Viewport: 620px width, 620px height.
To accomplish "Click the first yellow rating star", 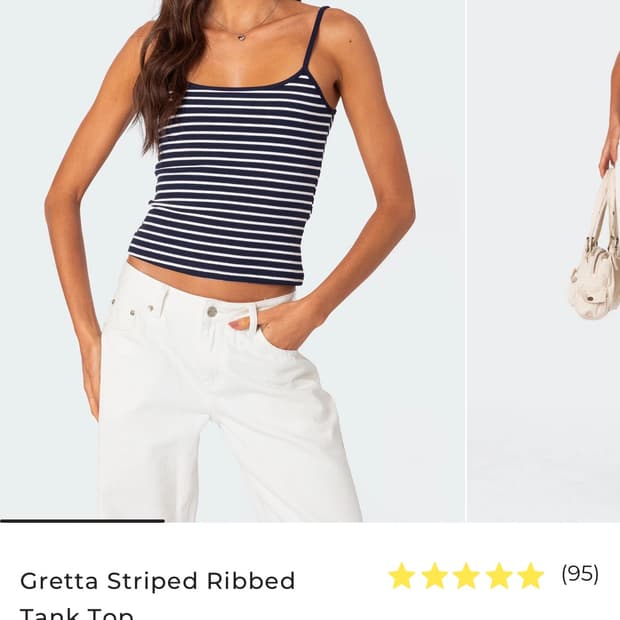I will [402, 576].
